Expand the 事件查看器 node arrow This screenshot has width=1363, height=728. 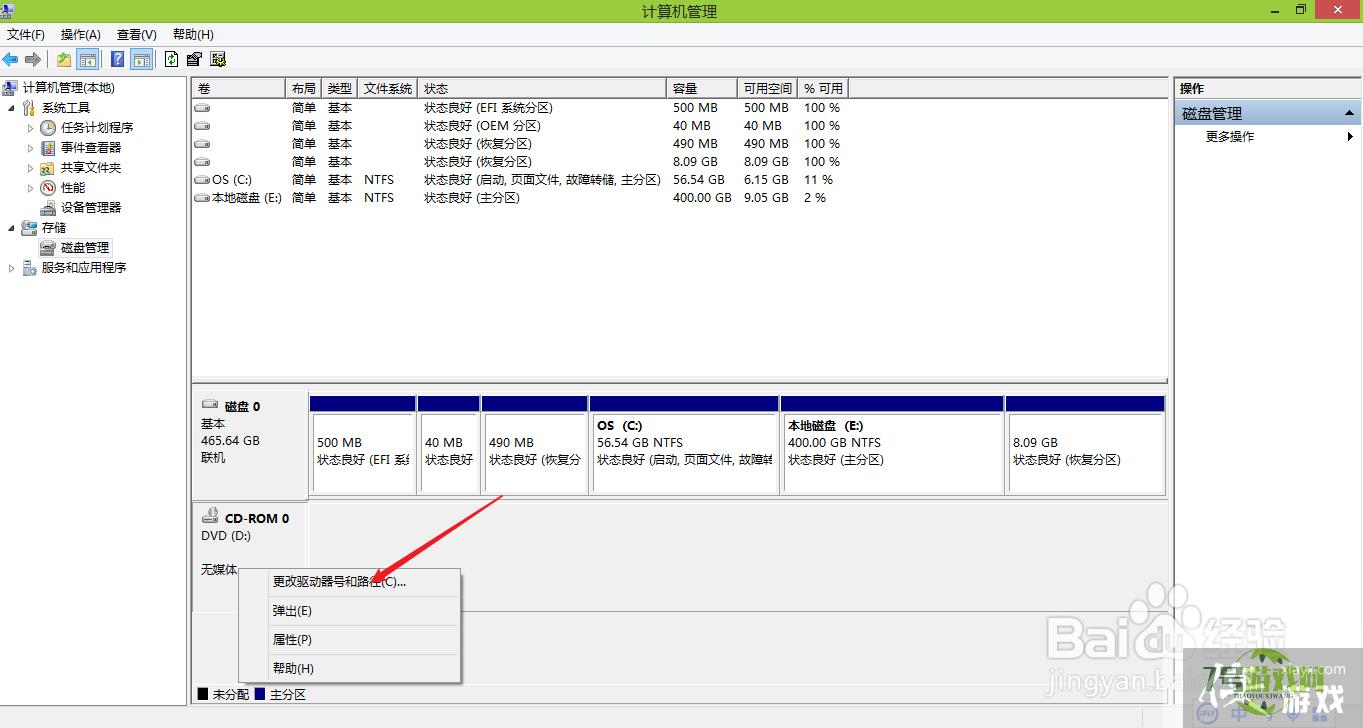tap(30, 148)
